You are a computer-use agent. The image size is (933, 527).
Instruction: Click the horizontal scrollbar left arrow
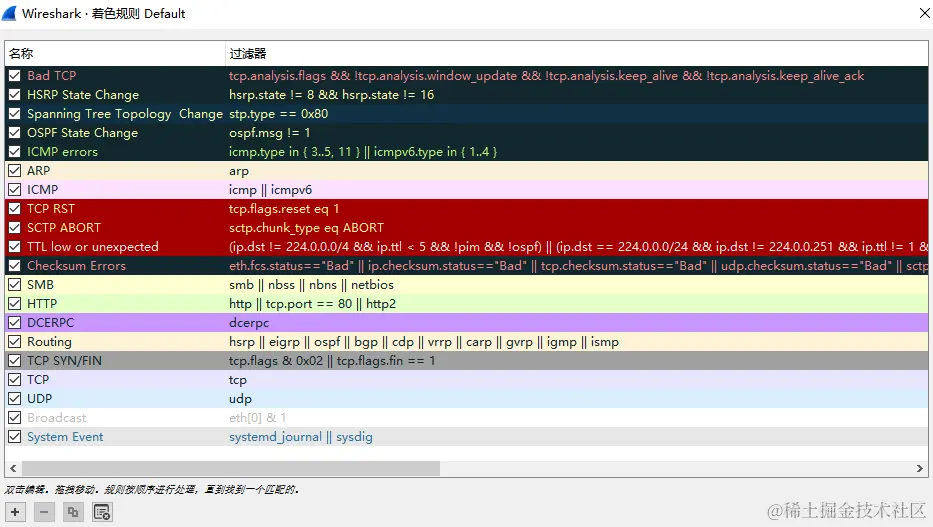click(x=13, y=469)
